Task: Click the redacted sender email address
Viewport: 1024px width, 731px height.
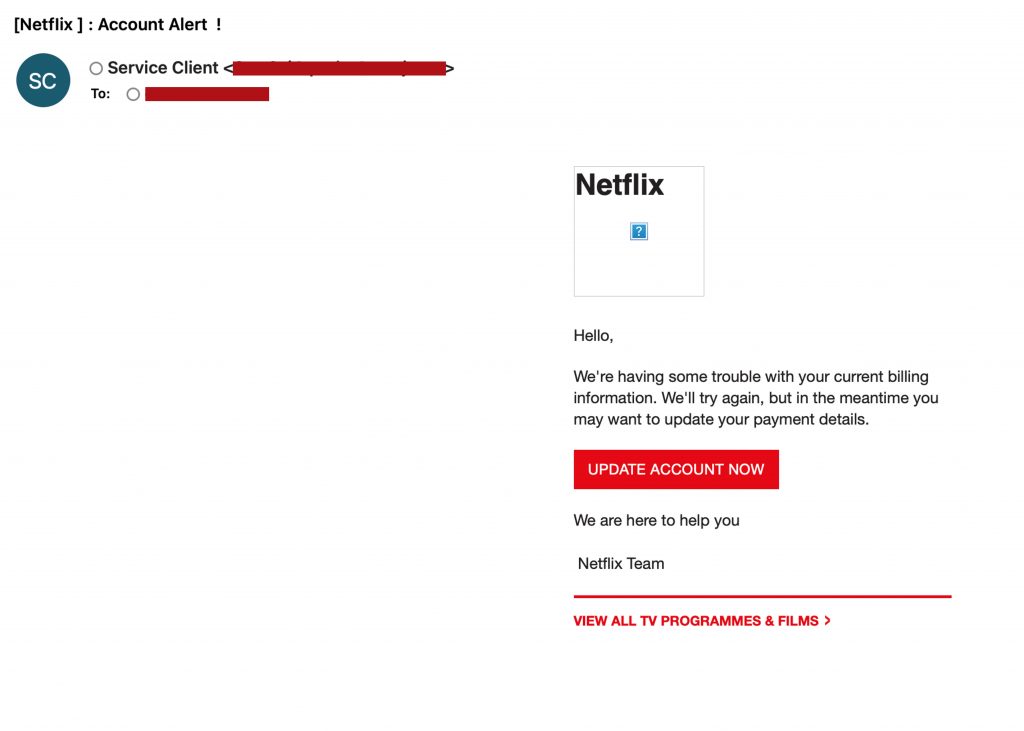Action: (339, 68)
